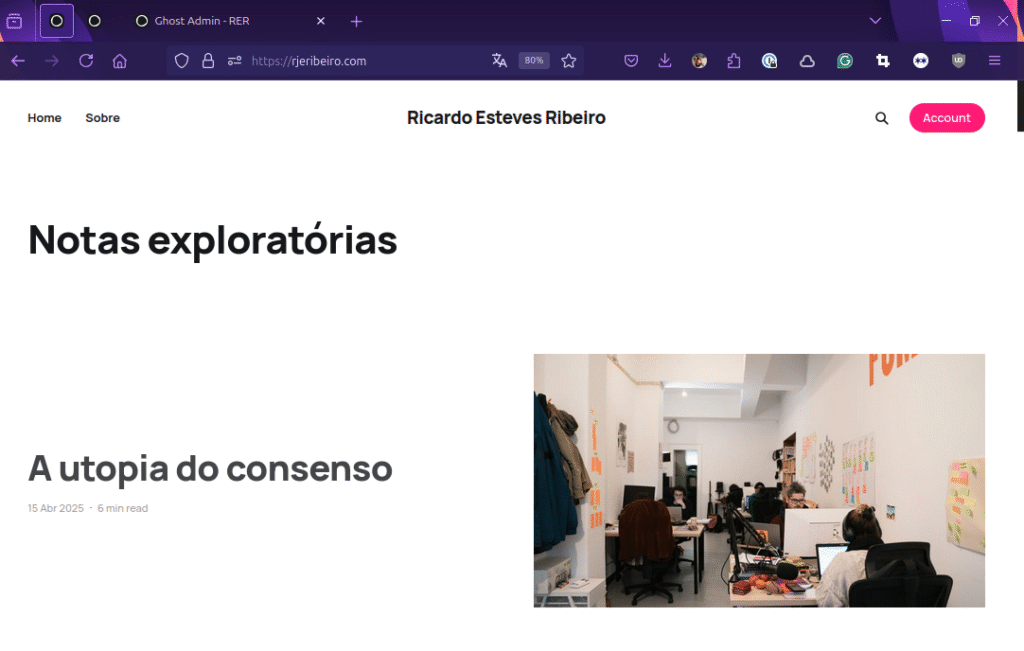The height and width of the screenshot is (651, 1024).
Task: Open the Firefox View icon
Action: coord(14,22)
